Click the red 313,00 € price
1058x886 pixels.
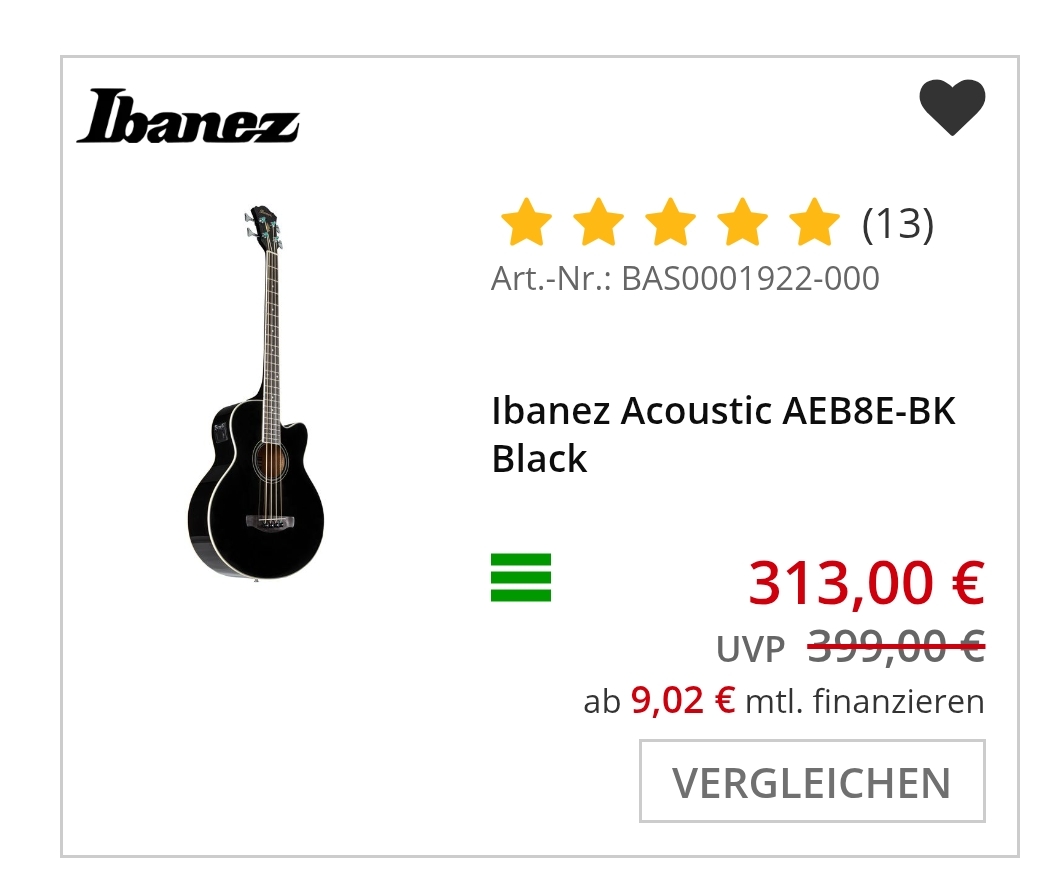(x=866, y=583)
